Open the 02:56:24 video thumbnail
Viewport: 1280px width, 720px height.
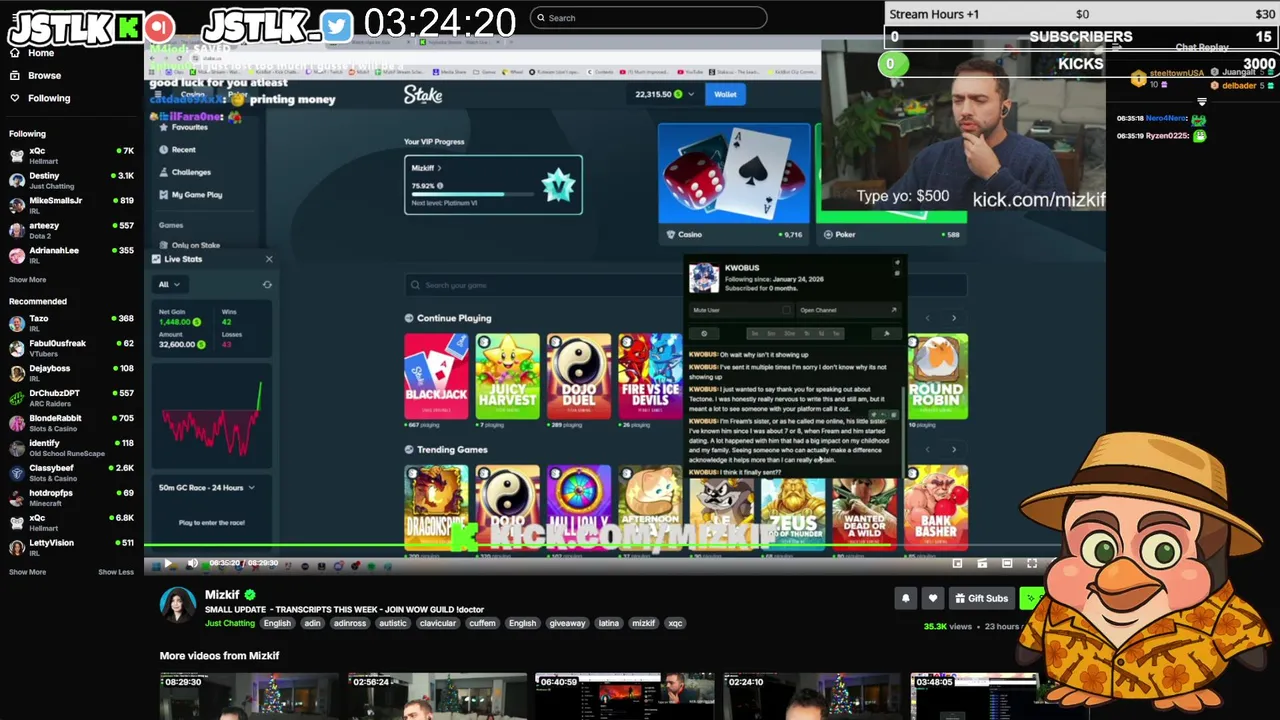click(x=437, y=696)
